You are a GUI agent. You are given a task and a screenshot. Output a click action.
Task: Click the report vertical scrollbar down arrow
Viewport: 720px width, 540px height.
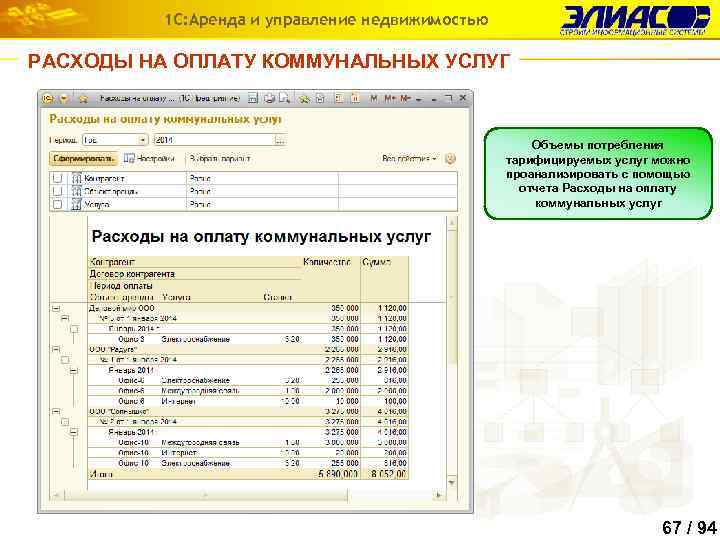tap(452, 483)
